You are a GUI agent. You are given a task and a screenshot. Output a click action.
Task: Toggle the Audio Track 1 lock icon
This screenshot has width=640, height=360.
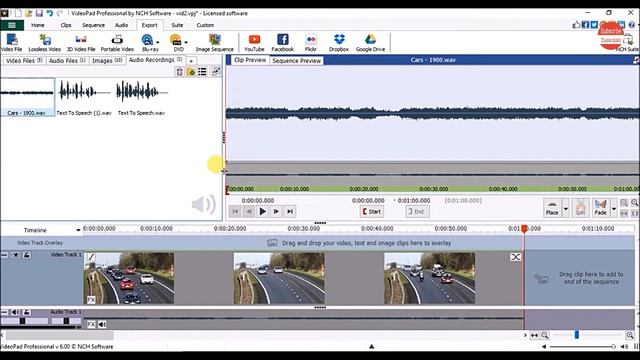[x=27, y=312]
